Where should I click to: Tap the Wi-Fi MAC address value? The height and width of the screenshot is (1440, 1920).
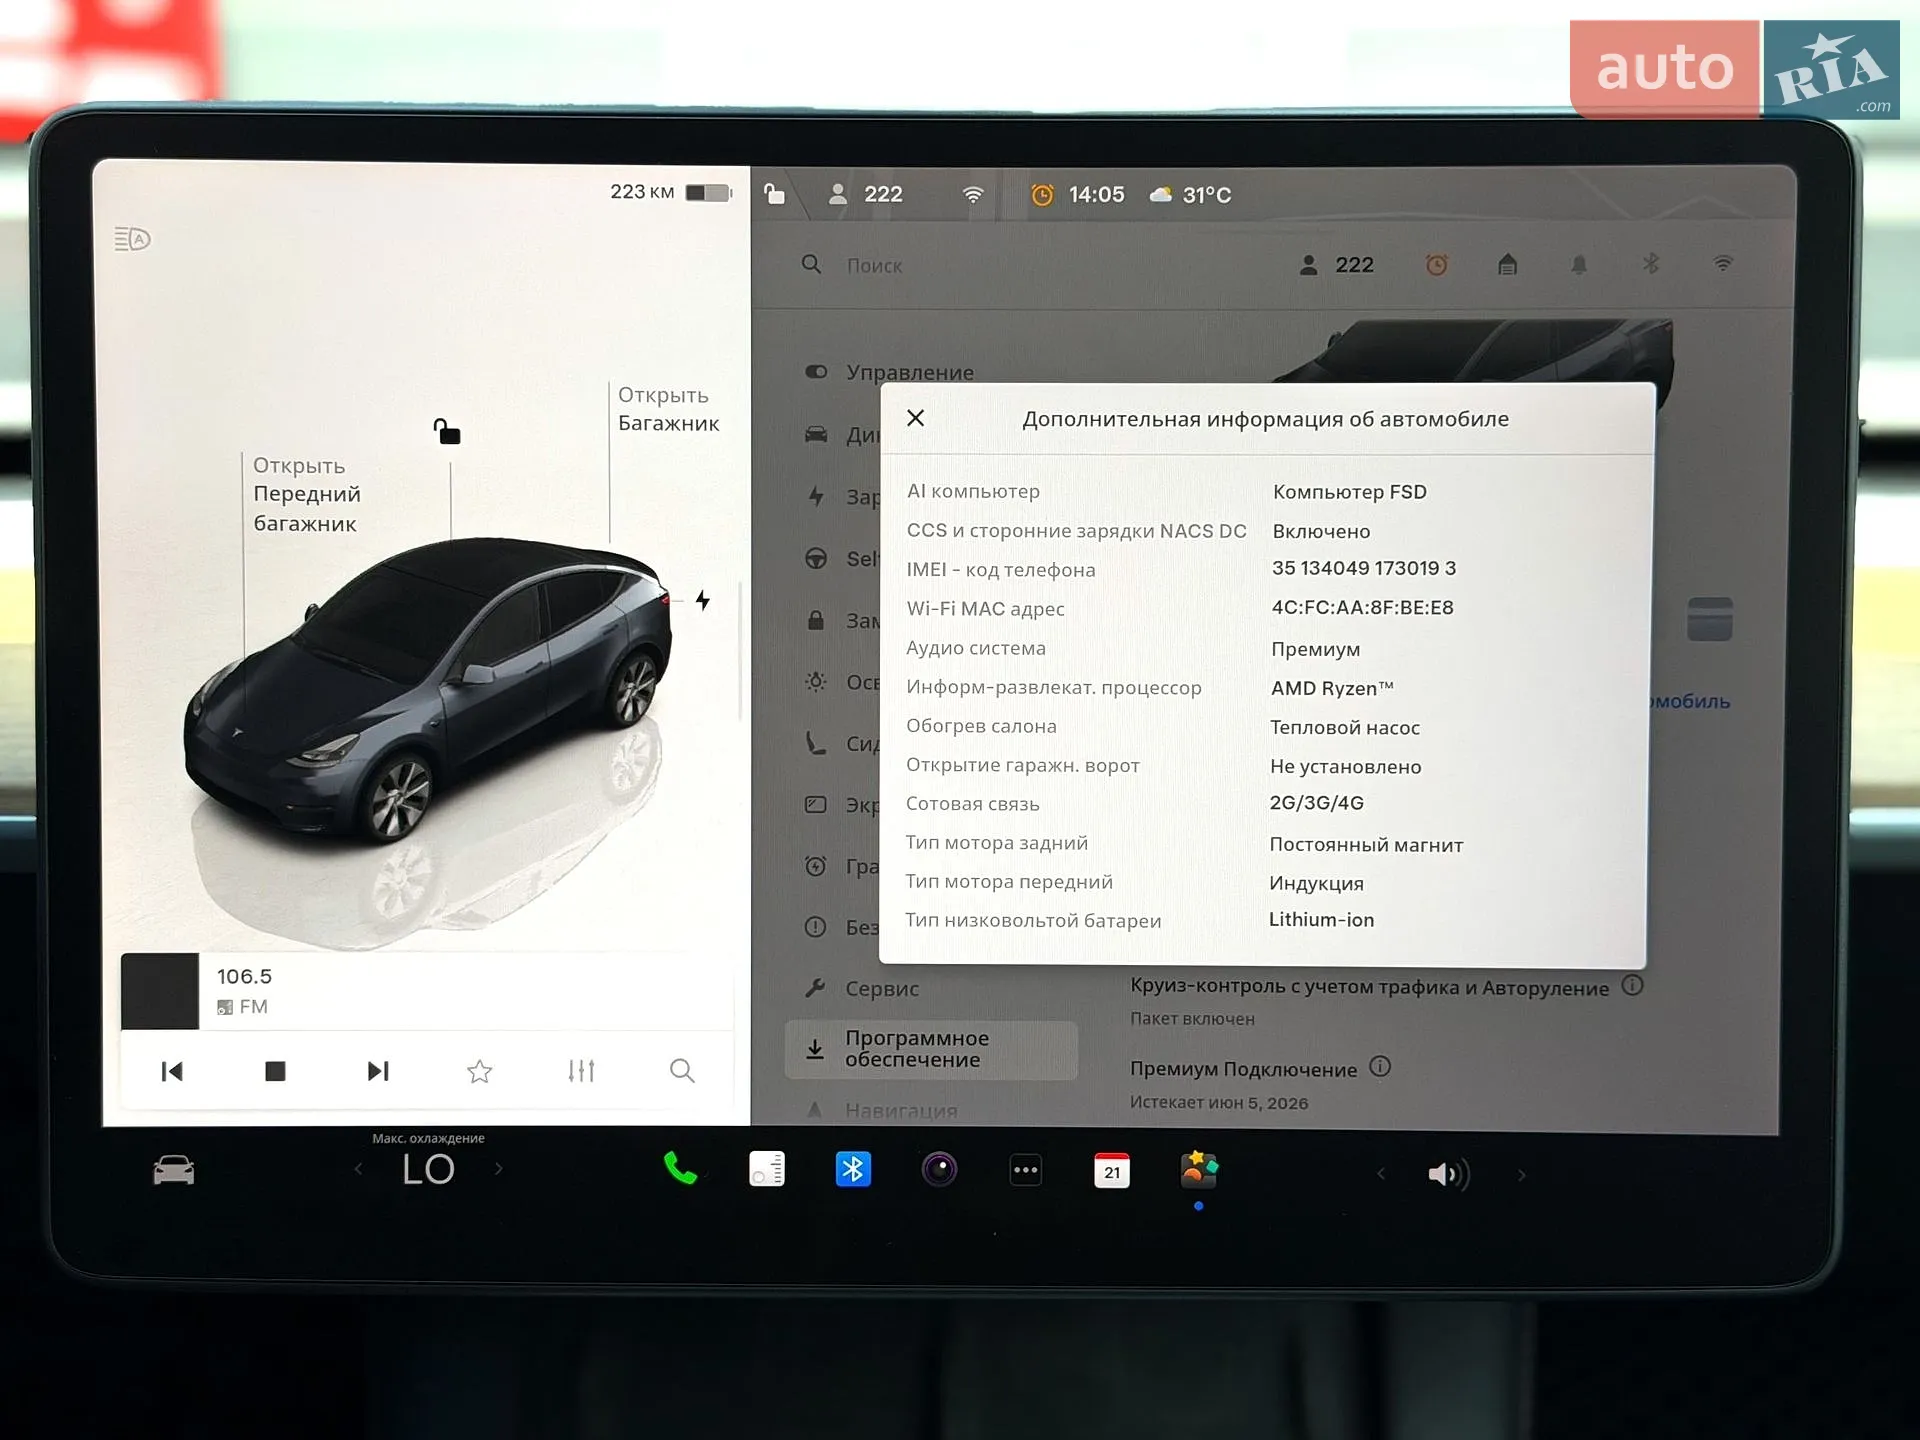1363,607
